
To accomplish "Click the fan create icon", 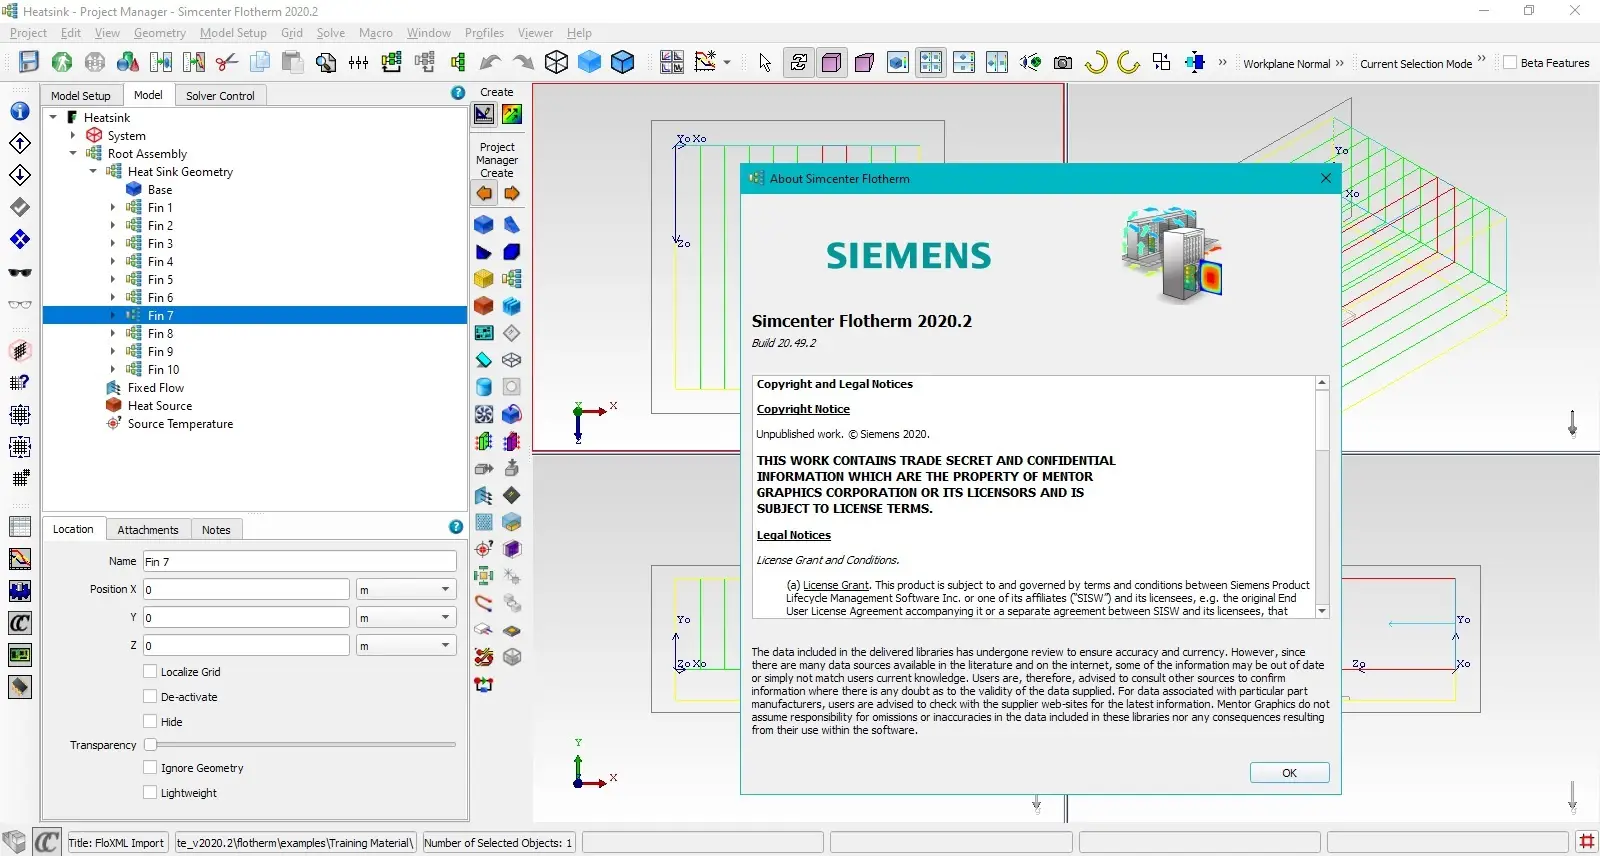I will [484, 414].
